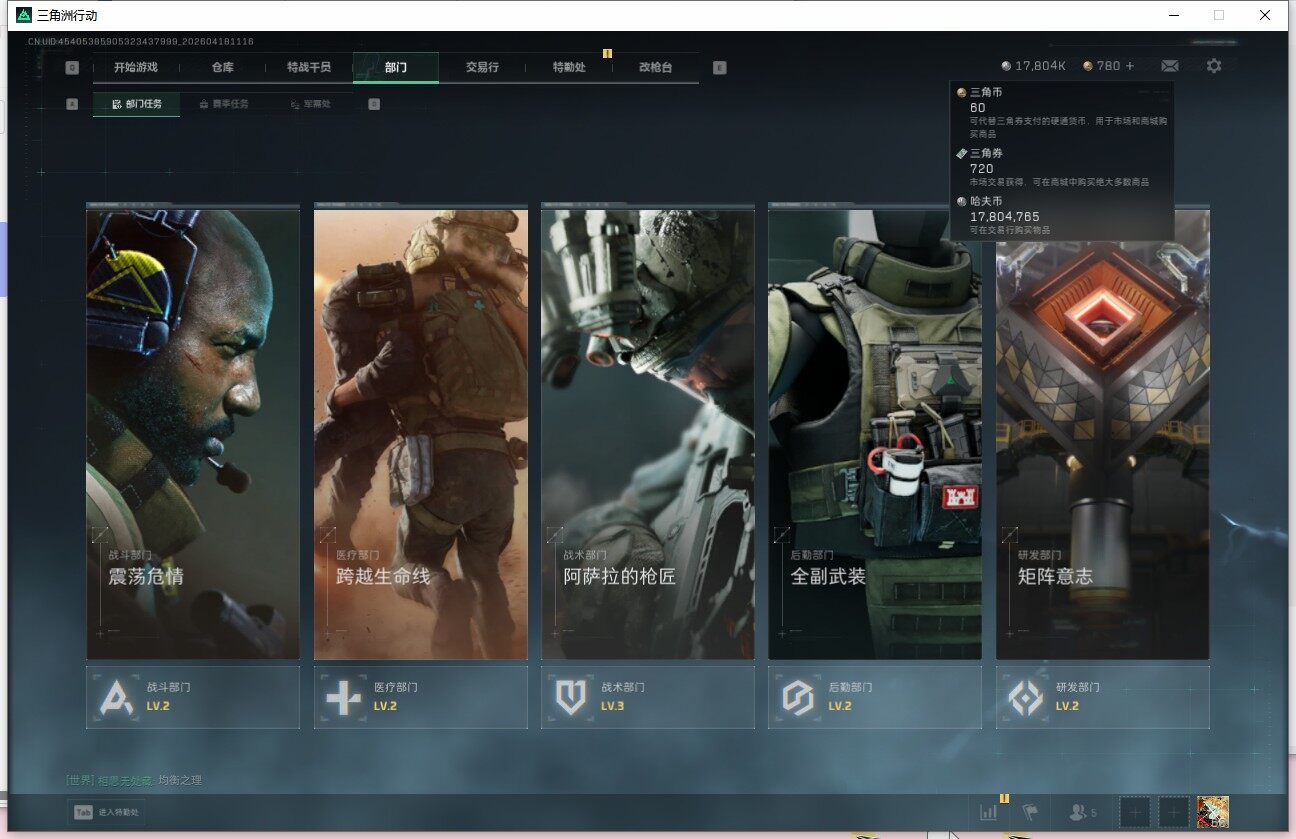Go to the 特战干员 tab
This screenshot has height=839, width=1296.
tap(308, 67)
